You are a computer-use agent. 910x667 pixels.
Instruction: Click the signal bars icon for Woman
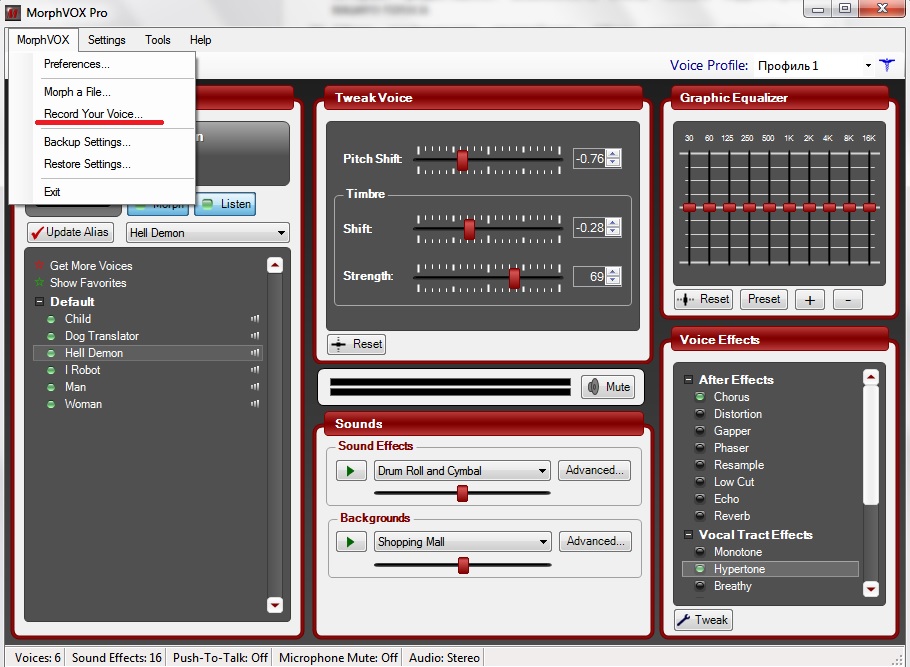[255, 403]
